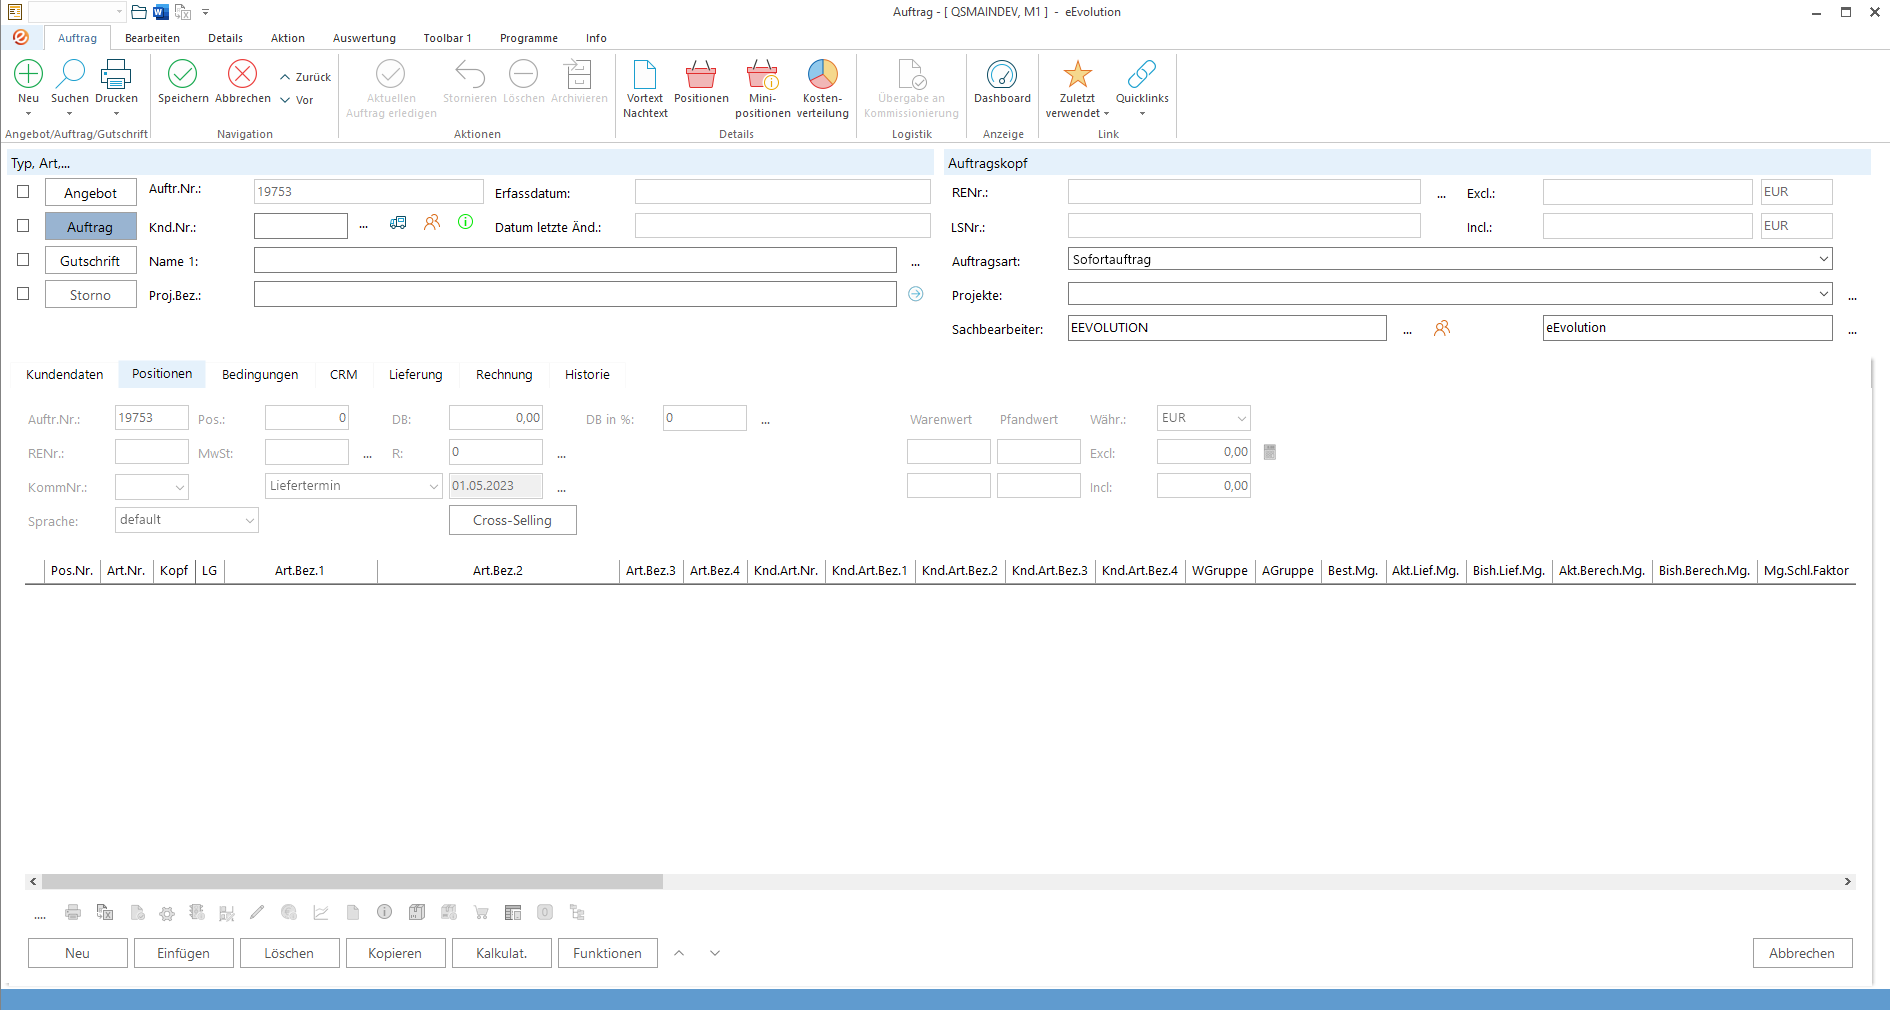Click horizontal scrollbar thumb of positions grid

click(352, 882)
